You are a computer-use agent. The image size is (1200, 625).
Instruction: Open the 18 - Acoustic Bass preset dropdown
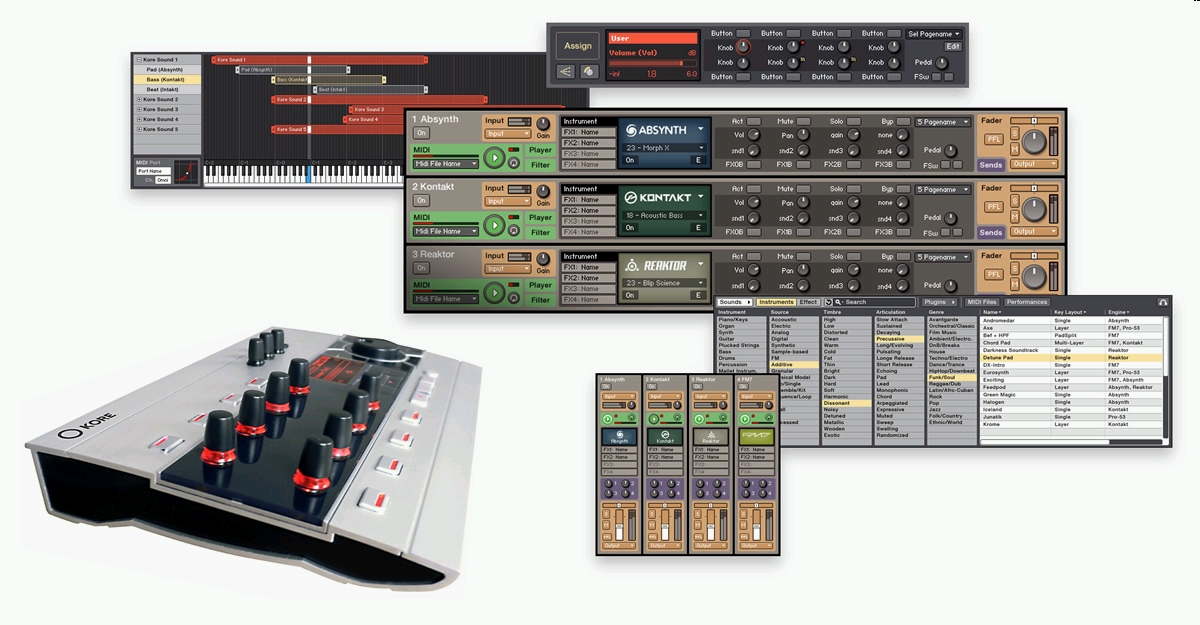point(664,215)
